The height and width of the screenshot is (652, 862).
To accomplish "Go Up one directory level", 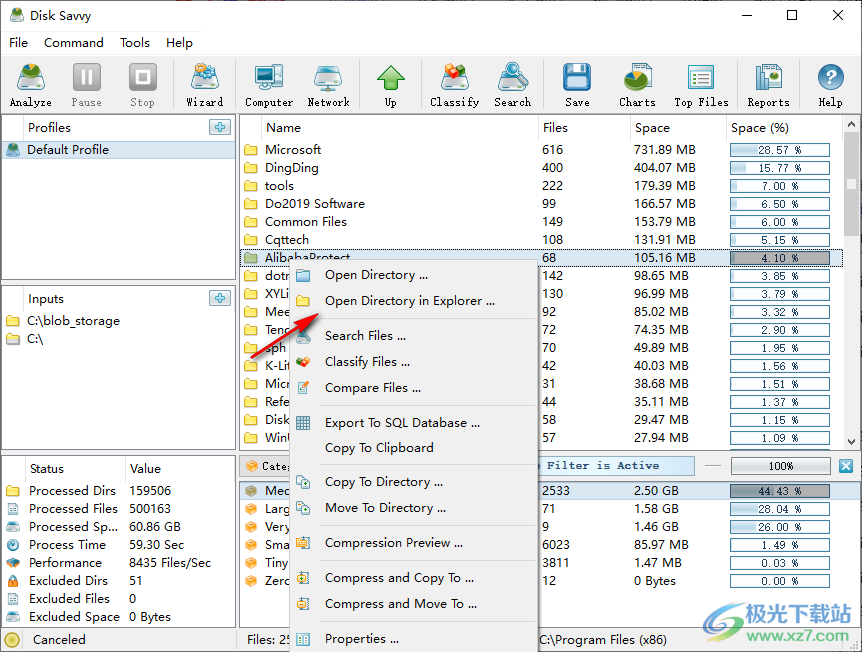I will pyautogui.click(x=391, y=85).
